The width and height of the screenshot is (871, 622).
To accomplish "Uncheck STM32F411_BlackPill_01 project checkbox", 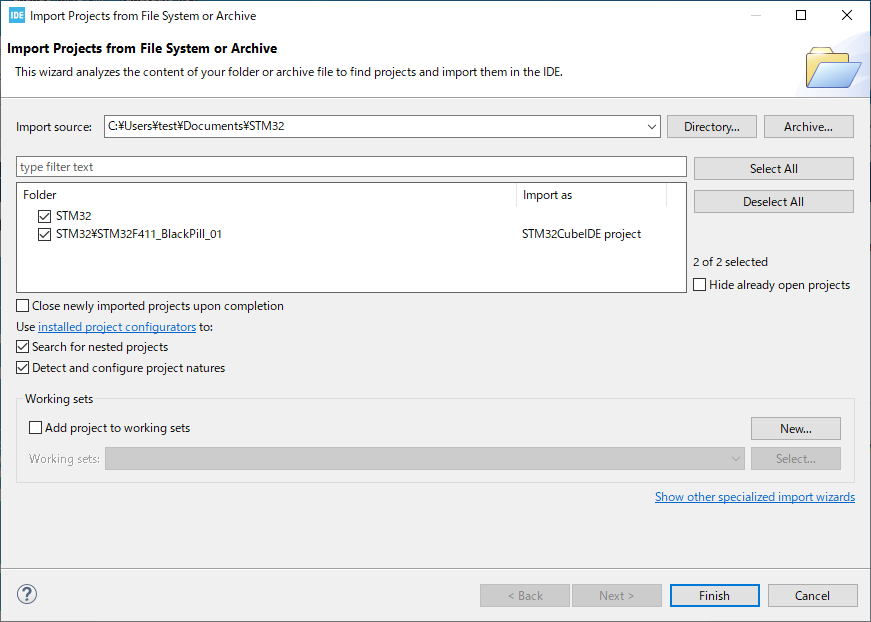I will click(44, 234).
